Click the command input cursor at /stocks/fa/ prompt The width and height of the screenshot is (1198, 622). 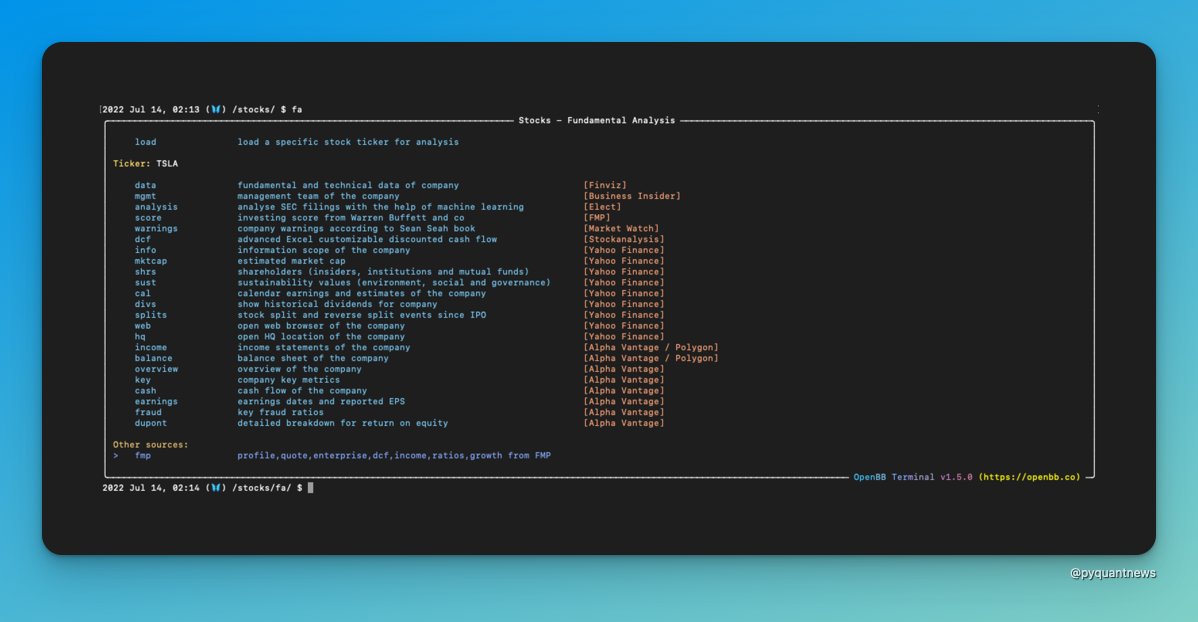(x=310, y=488)
